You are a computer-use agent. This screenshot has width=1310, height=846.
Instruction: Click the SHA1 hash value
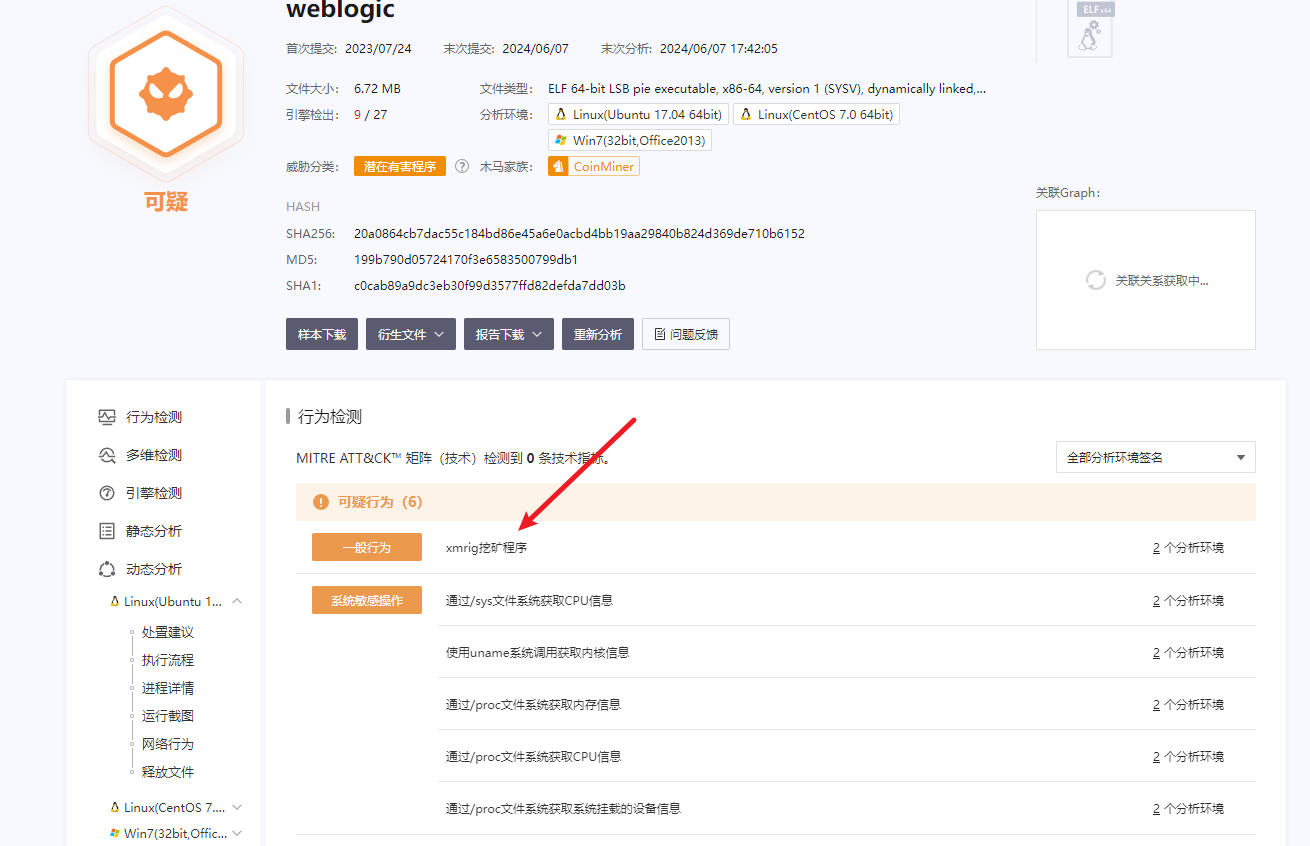[490, 285]
